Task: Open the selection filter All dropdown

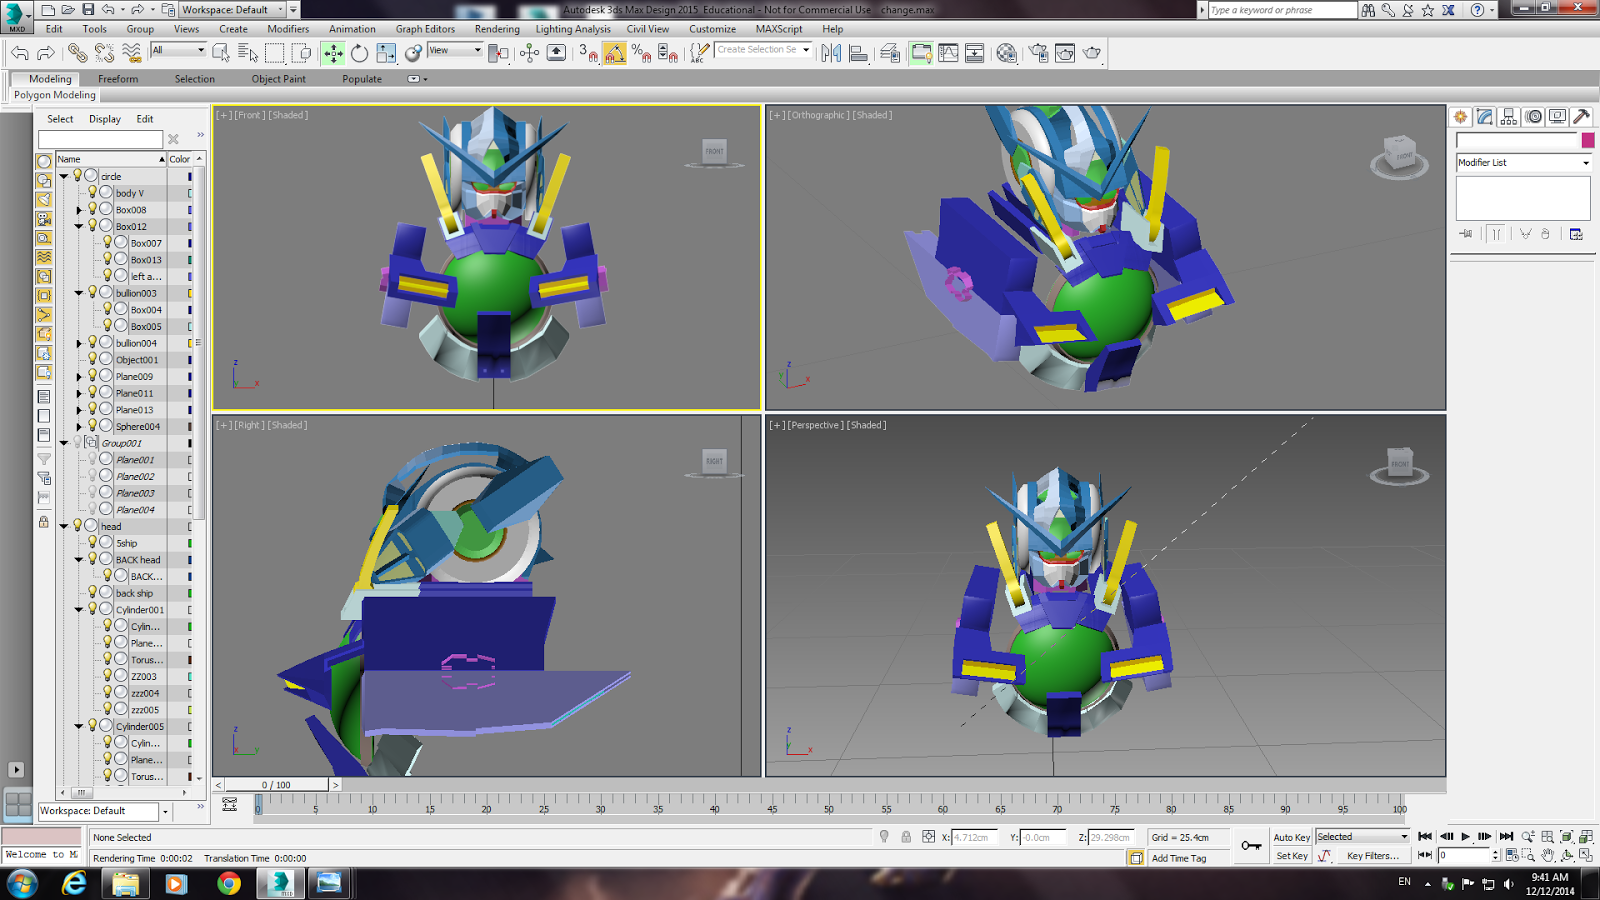Action: [x=178, y=50]
